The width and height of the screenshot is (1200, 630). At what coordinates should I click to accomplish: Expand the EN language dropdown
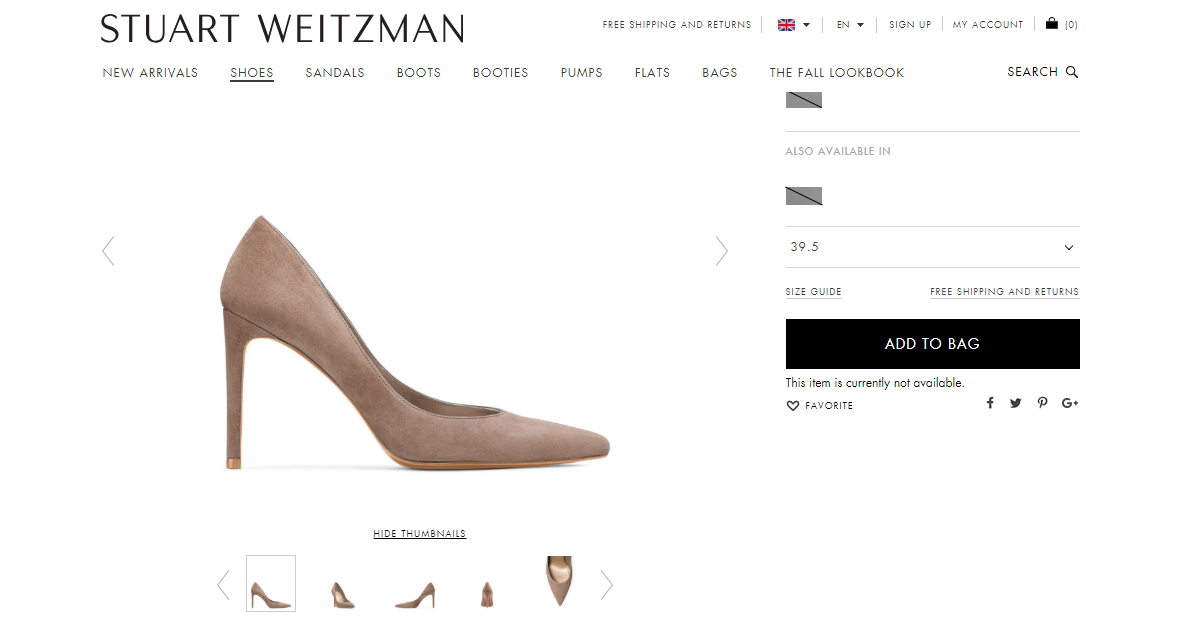(x=849, y=23)
